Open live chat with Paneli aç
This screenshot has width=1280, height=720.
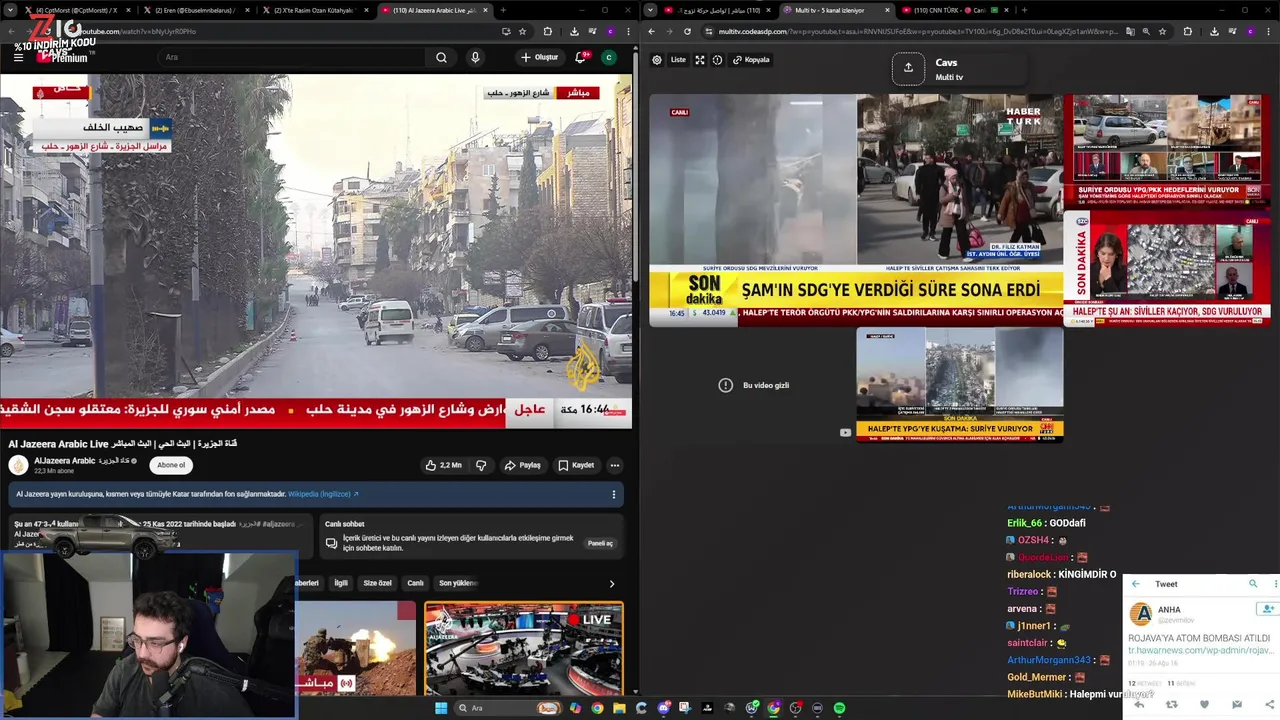tap(600, 543)
